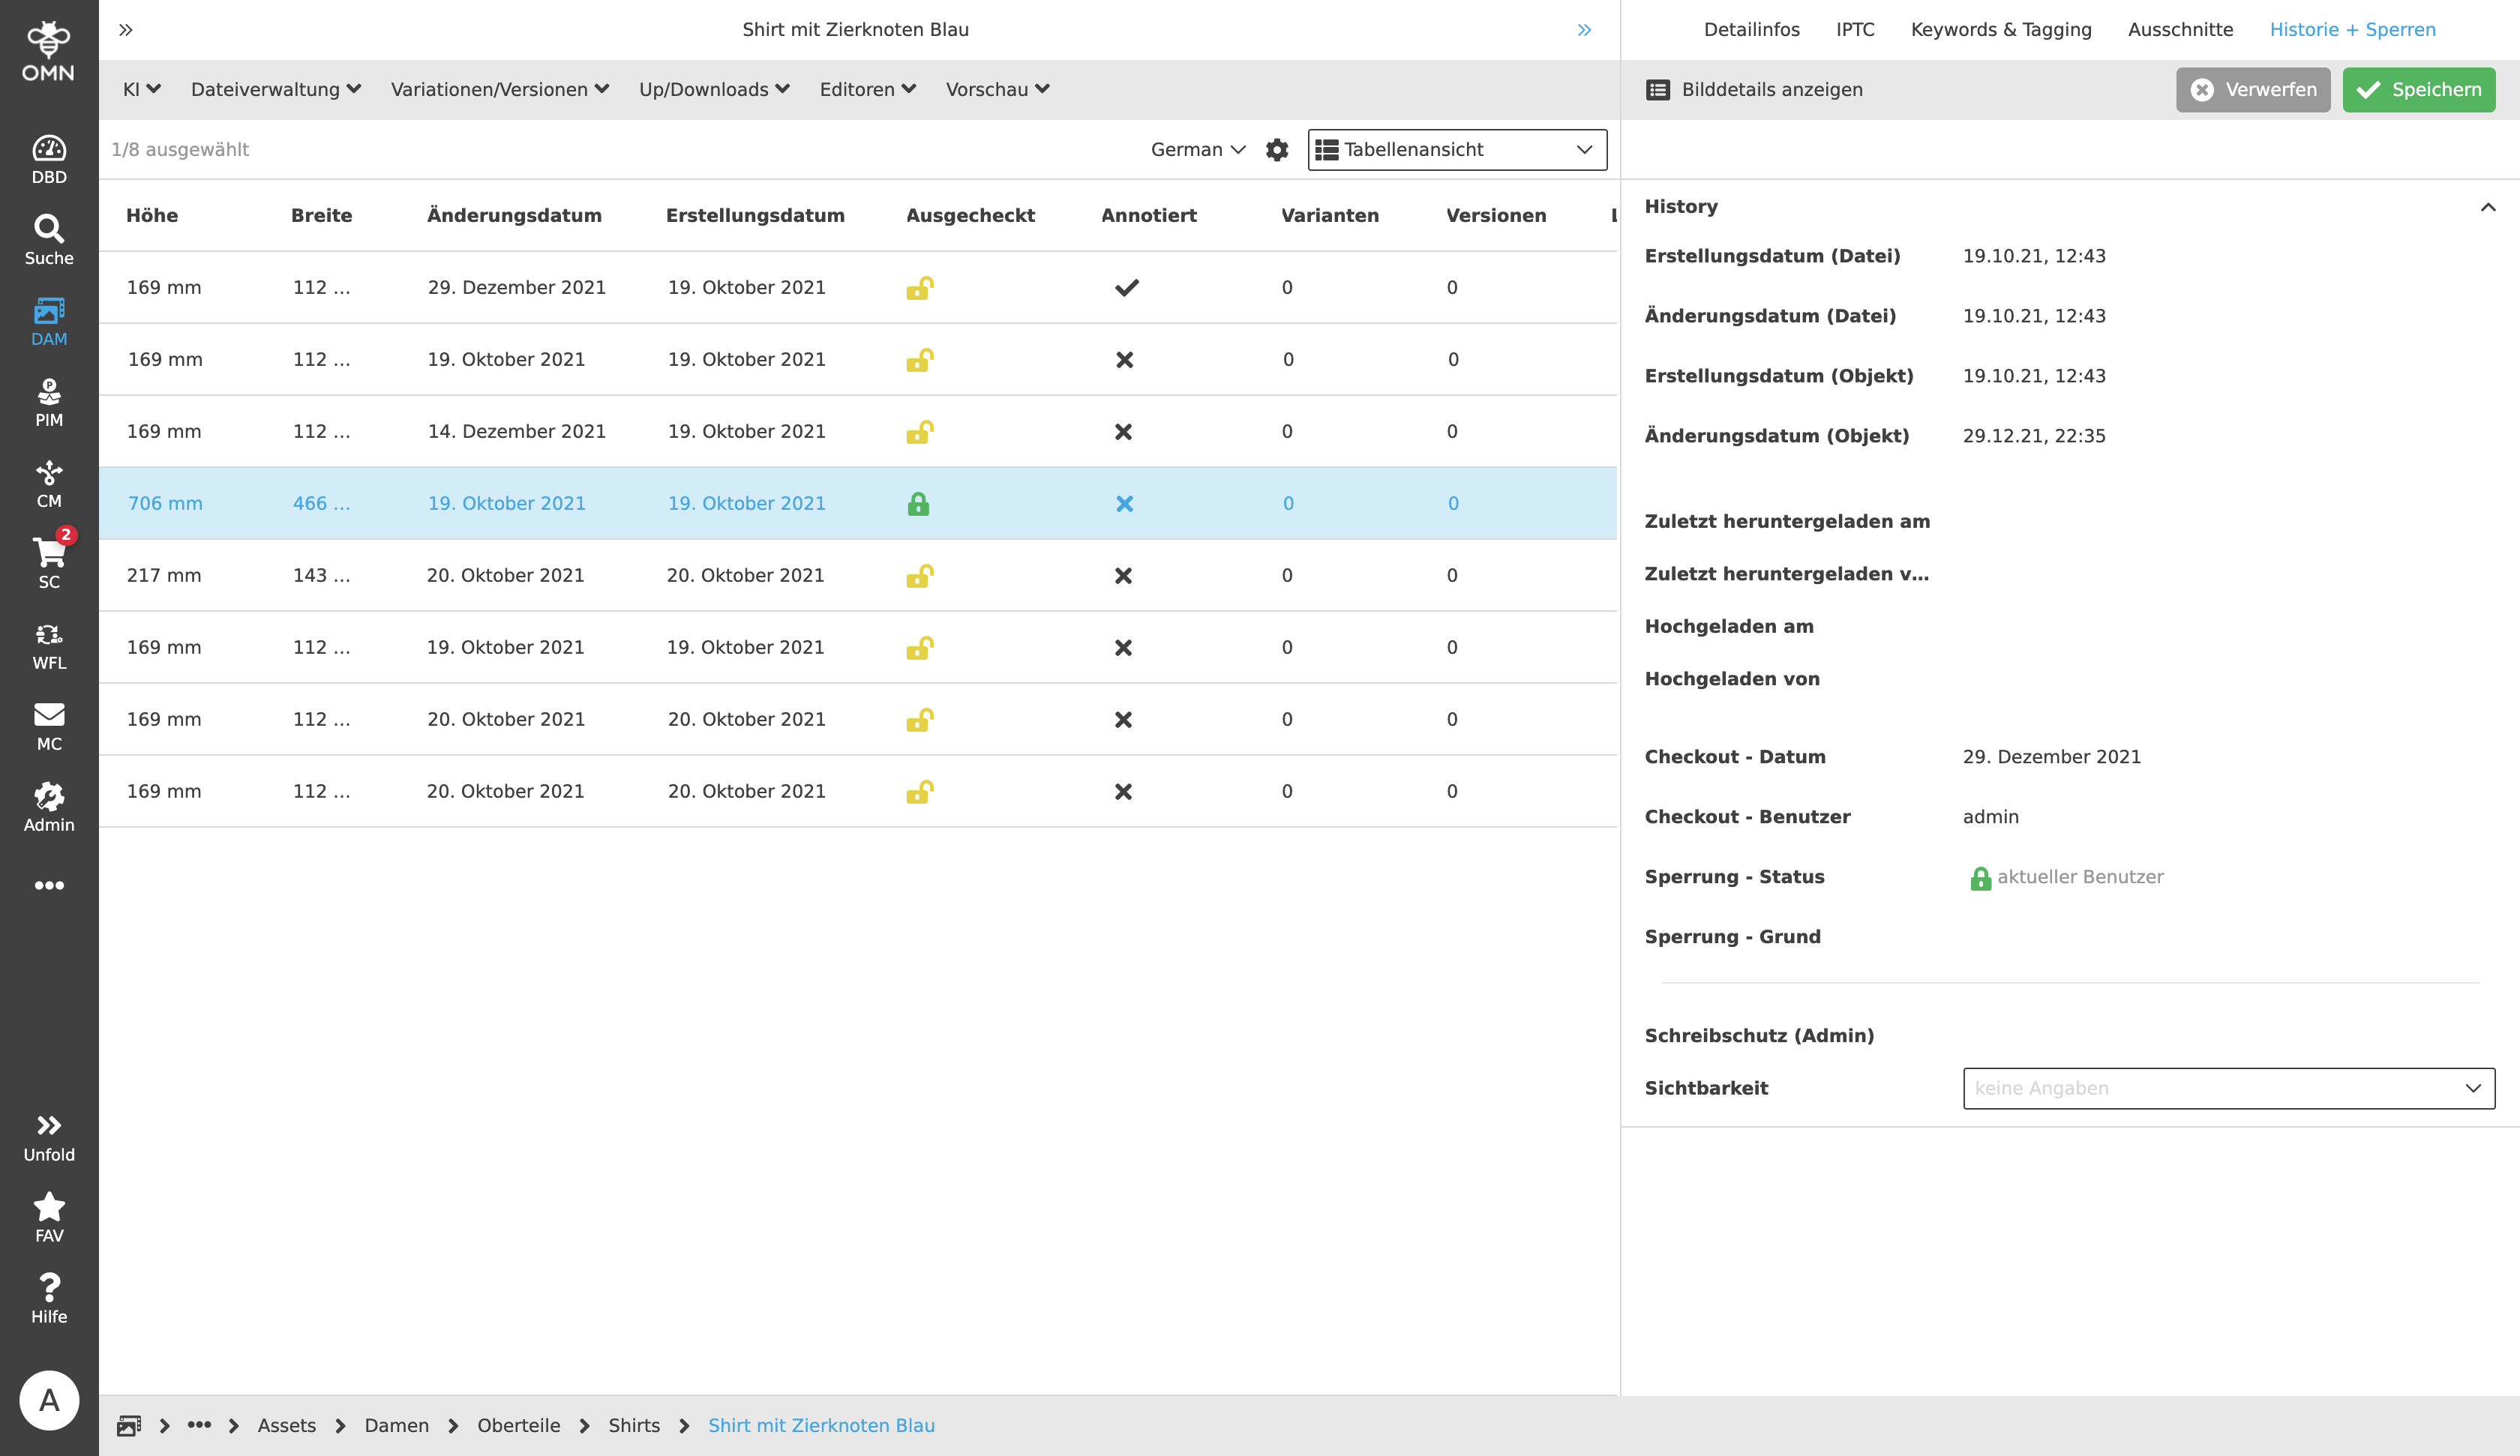
Task: Click Shirts in breadcrumb path
Action: pos(634,1426)
